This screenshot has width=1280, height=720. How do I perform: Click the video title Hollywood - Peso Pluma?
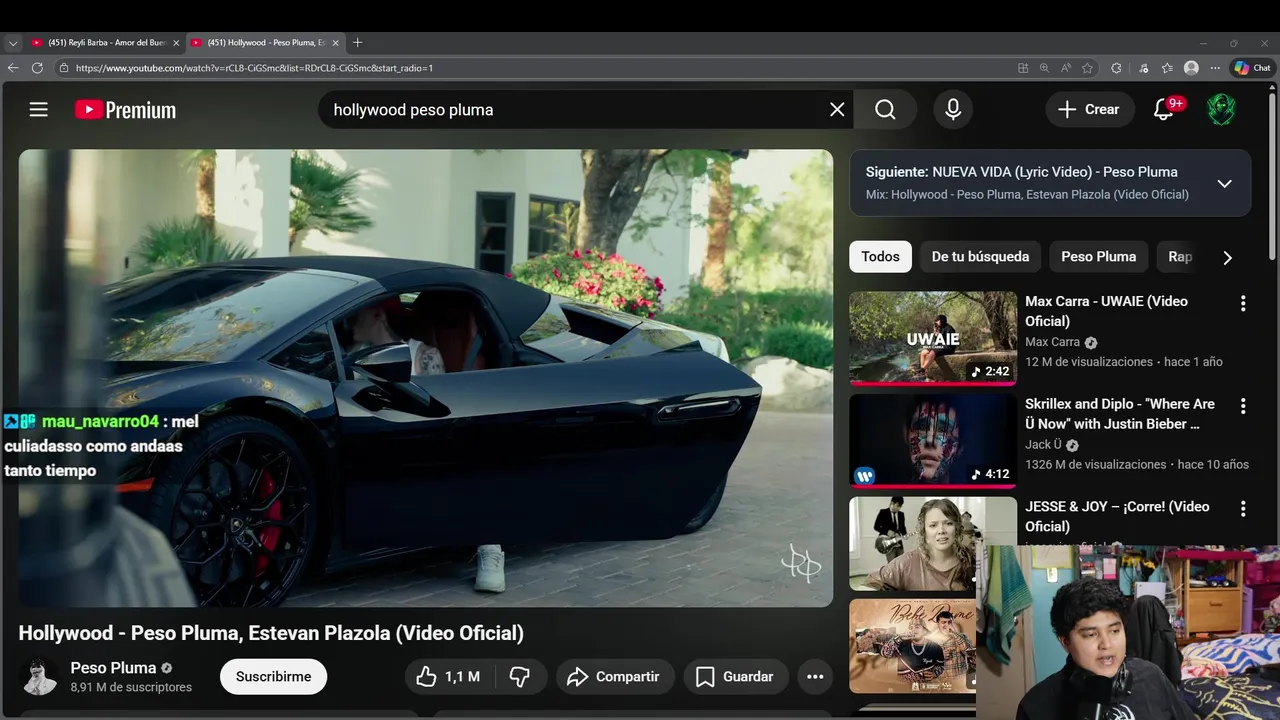coord(271,633)
